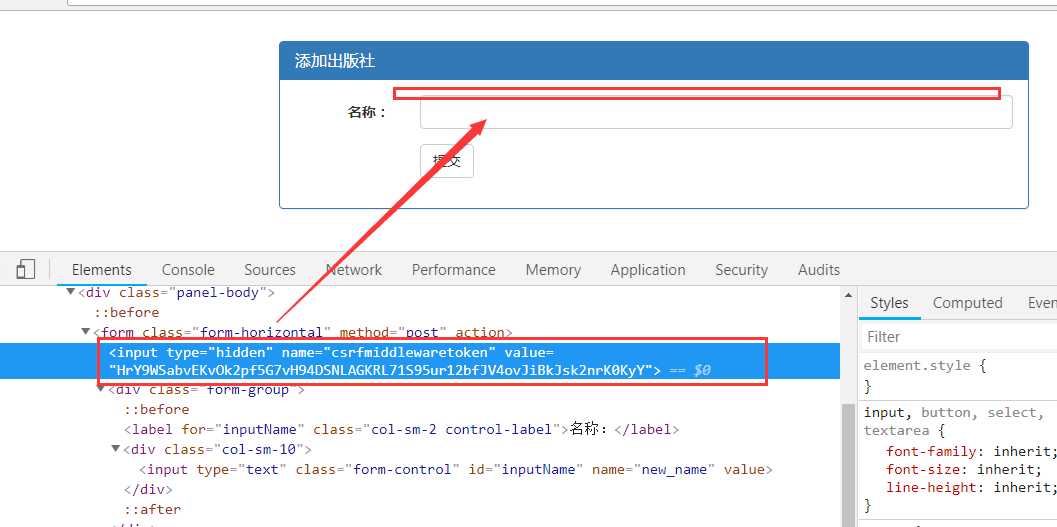Select the label for inputName line
The height and width of the screenshot is (527, 1057).
tap(401, 429)
